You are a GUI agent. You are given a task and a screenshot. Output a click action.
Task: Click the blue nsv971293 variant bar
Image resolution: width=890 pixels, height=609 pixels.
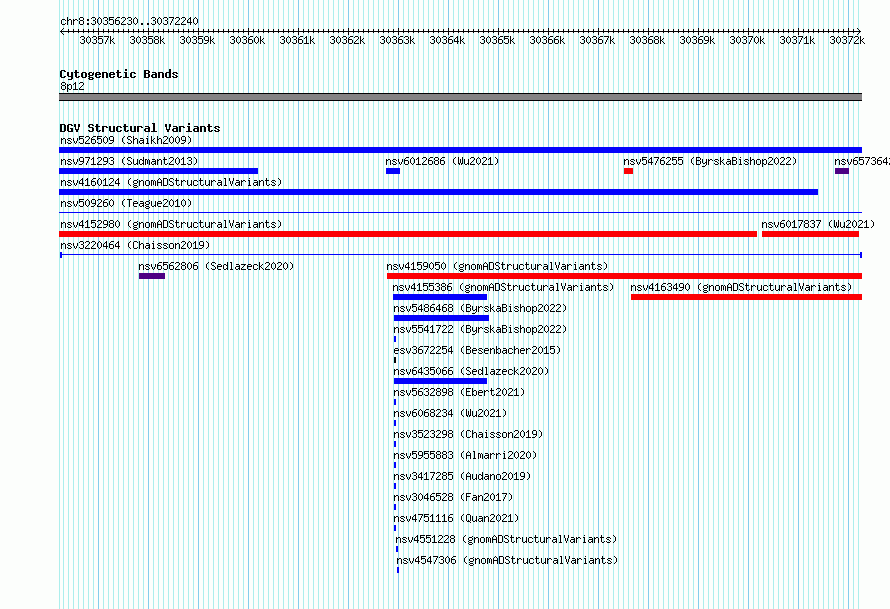158,171
